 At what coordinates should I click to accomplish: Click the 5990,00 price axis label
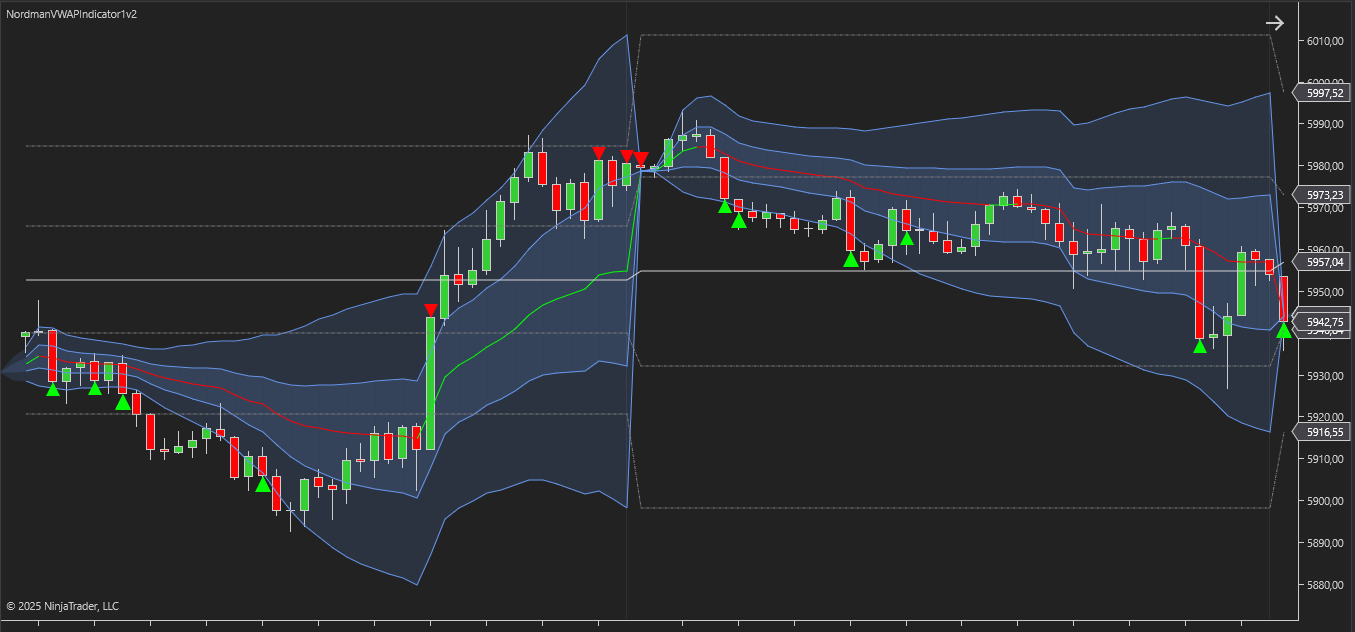click(x=1324, y=125)
